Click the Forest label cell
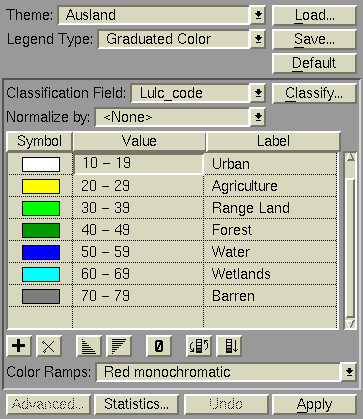 click(271, 230)
